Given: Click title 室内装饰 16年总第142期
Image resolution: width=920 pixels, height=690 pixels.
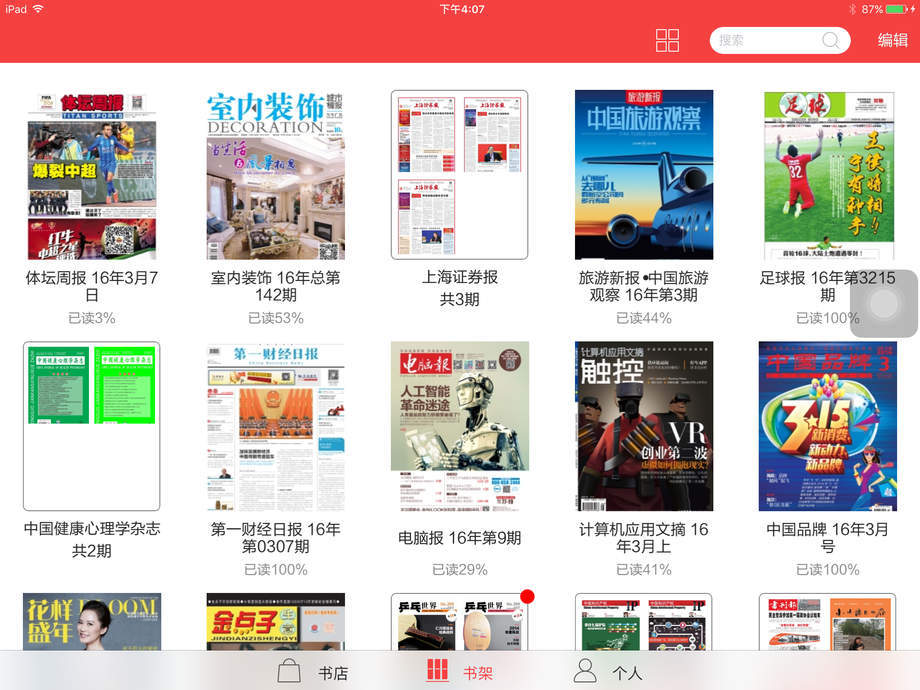Looking at the screenshot, I should pos(276,286).
